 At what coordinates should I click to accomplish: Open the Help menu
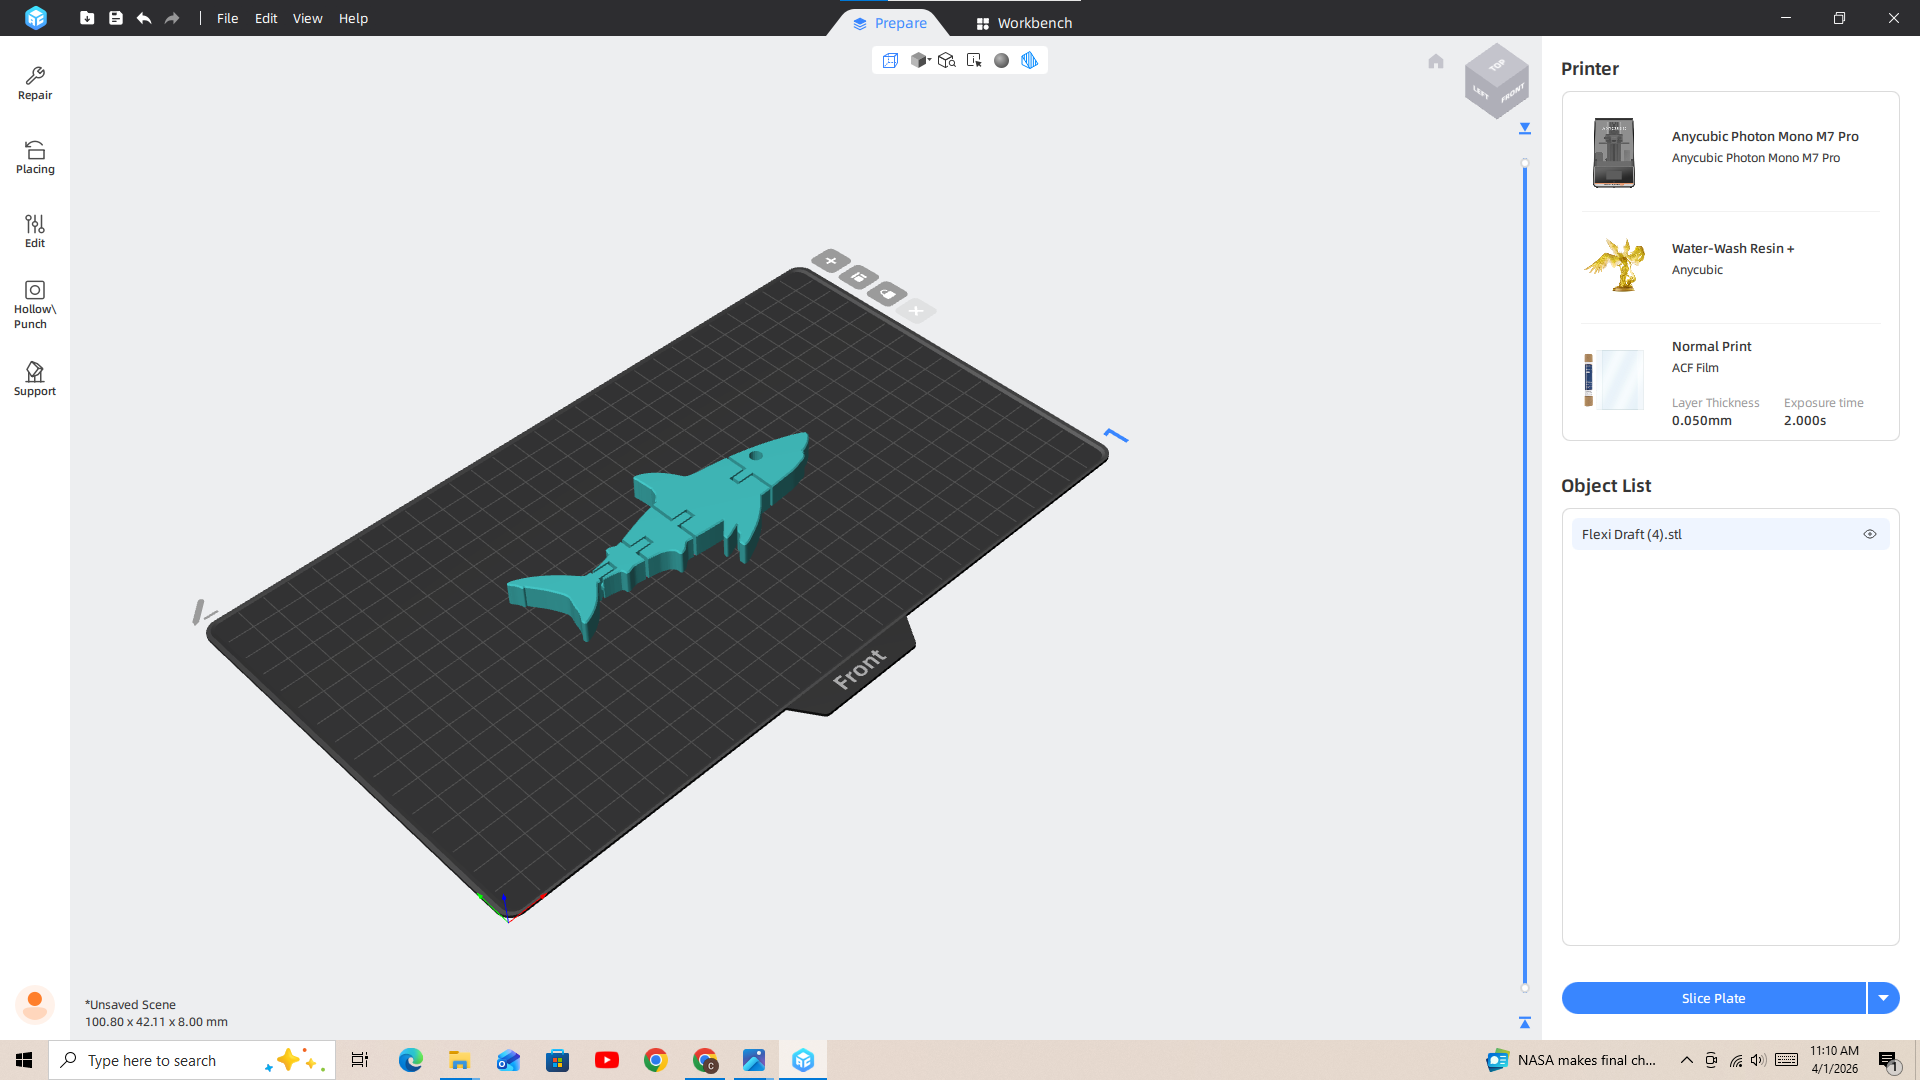353,18
